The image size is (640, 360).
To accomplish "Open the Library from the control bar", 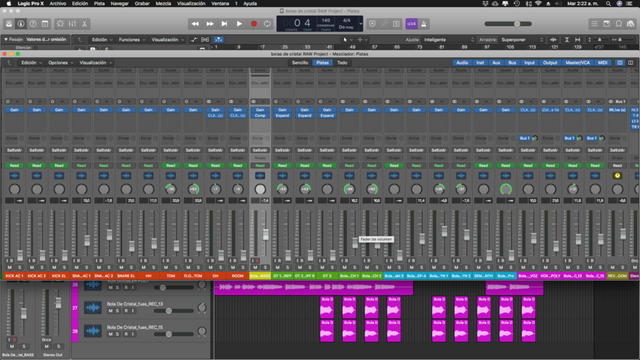I will pos(9,24).
